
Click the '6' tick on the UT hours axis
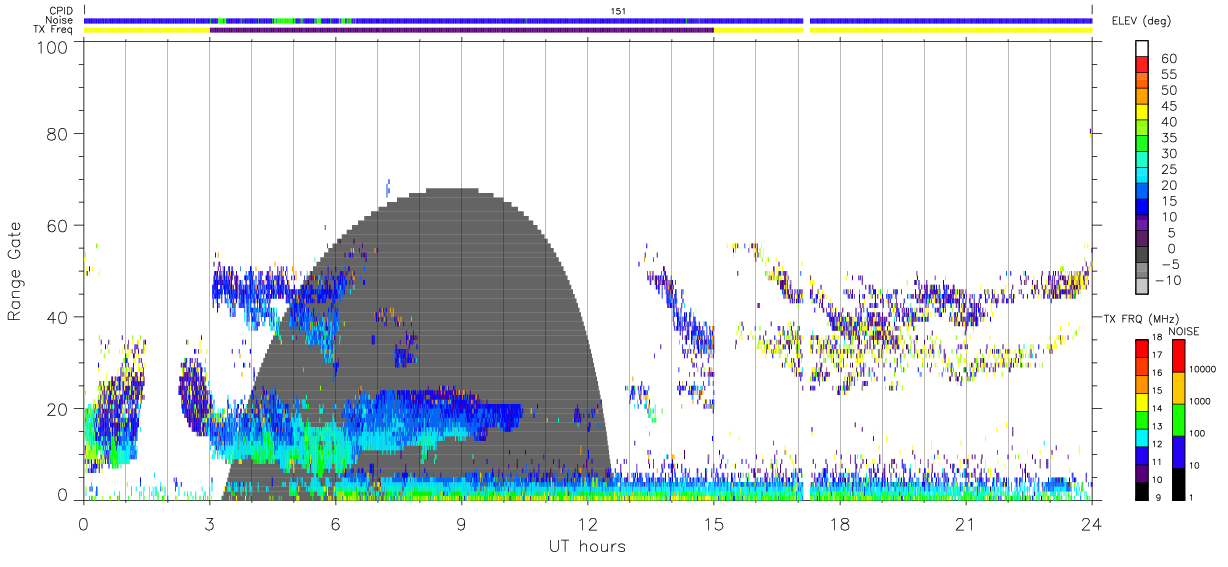335,522
